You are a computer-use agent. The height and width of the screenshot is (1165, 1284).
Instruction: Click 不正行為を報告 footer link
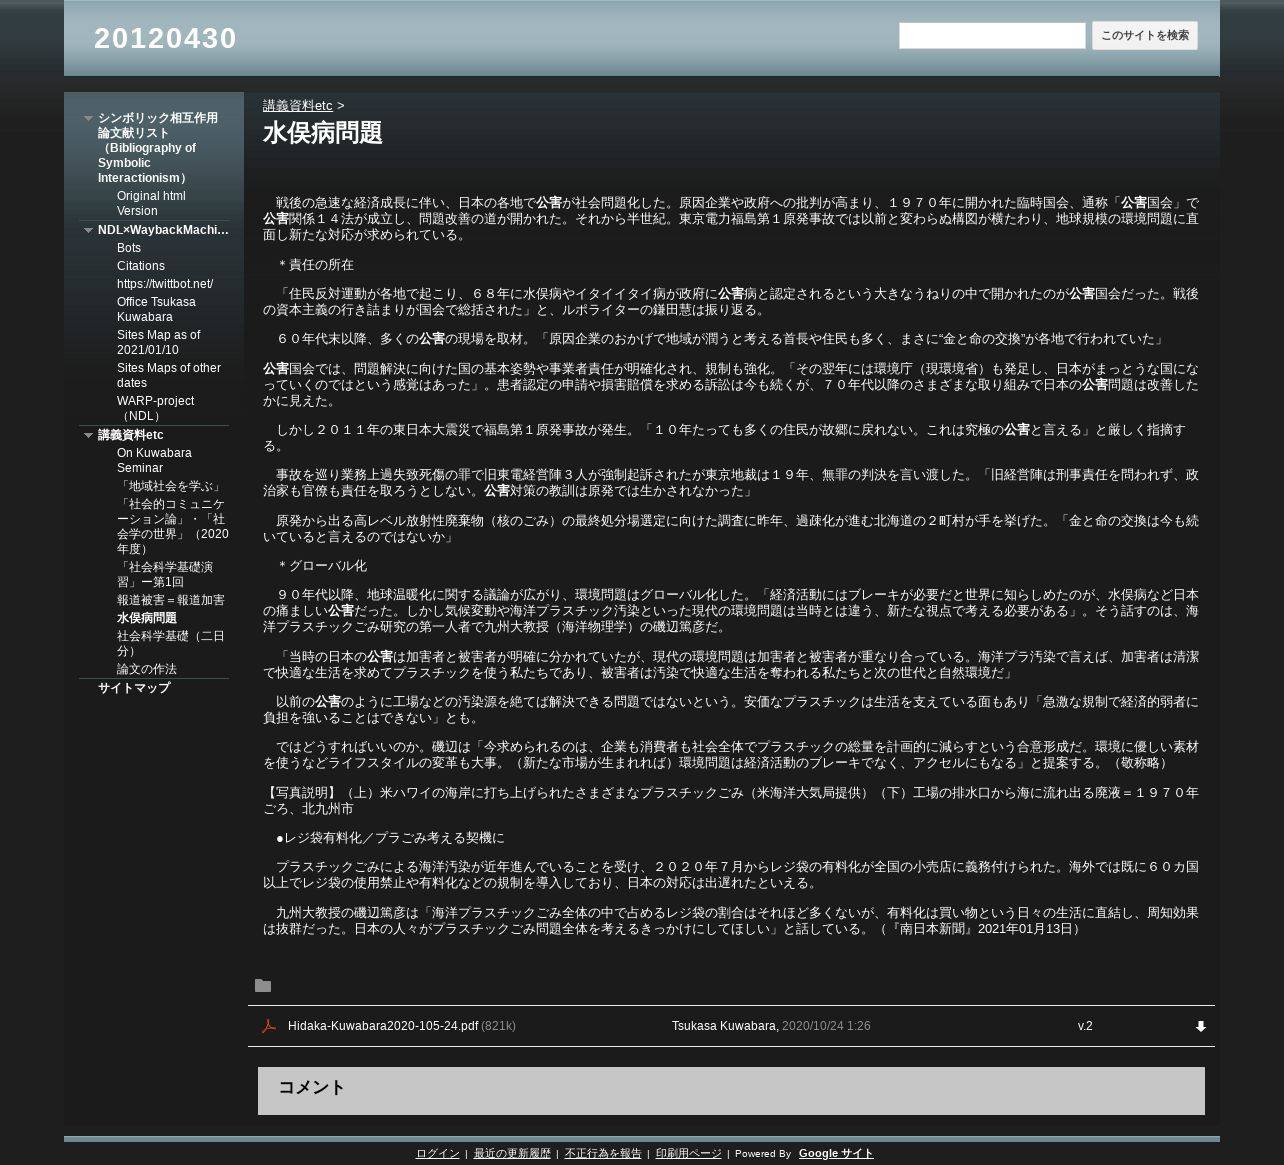coord(603,1153)
